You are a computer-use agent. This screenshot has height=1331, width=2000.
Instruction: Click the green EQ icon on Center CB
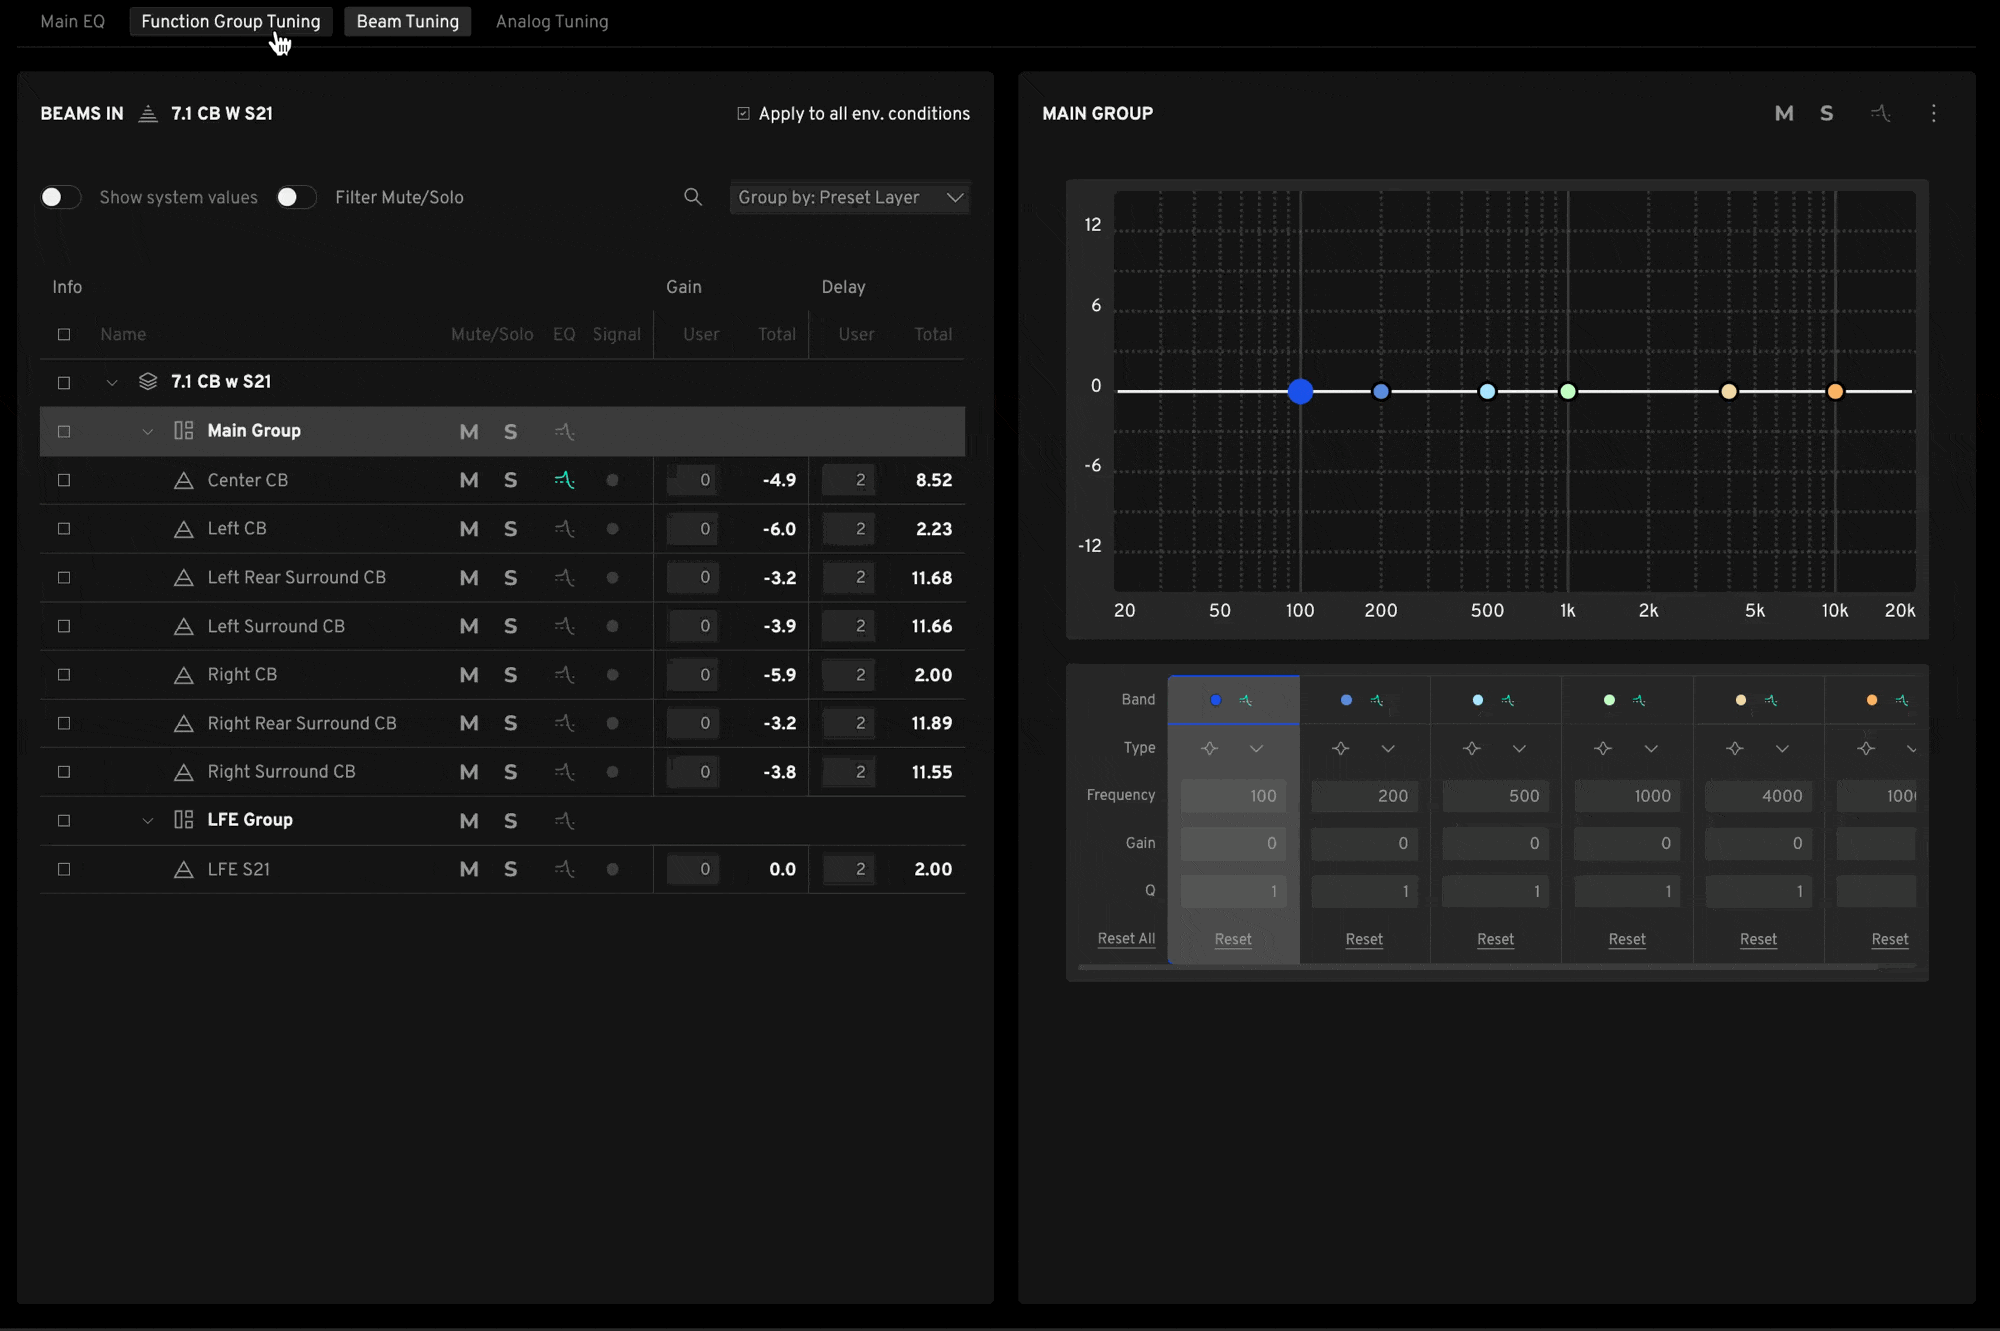[x=564, y=480]
